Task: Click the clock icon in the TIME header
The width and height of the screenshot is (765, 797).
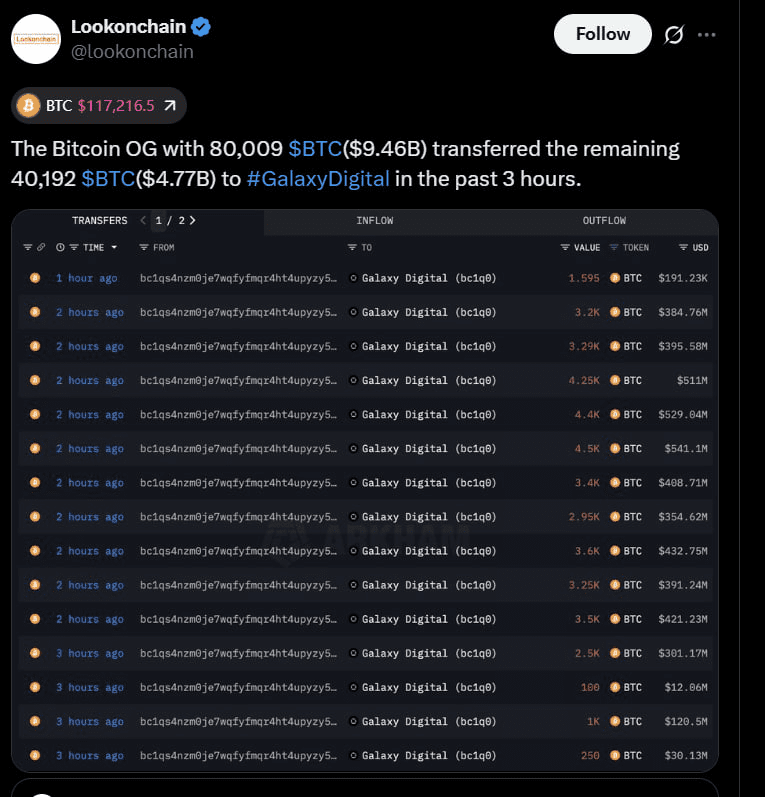Action: (60, 247)
